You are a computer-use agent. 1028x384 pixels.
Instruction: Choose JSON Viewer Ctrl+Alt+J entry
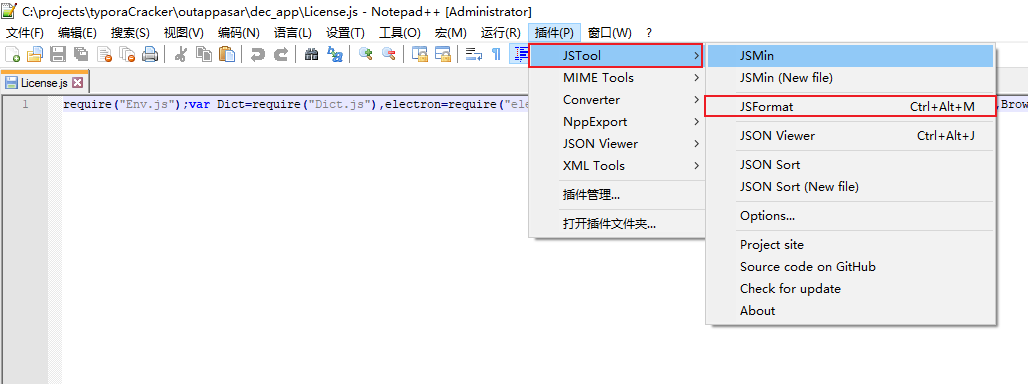click(x=850, y=136)
